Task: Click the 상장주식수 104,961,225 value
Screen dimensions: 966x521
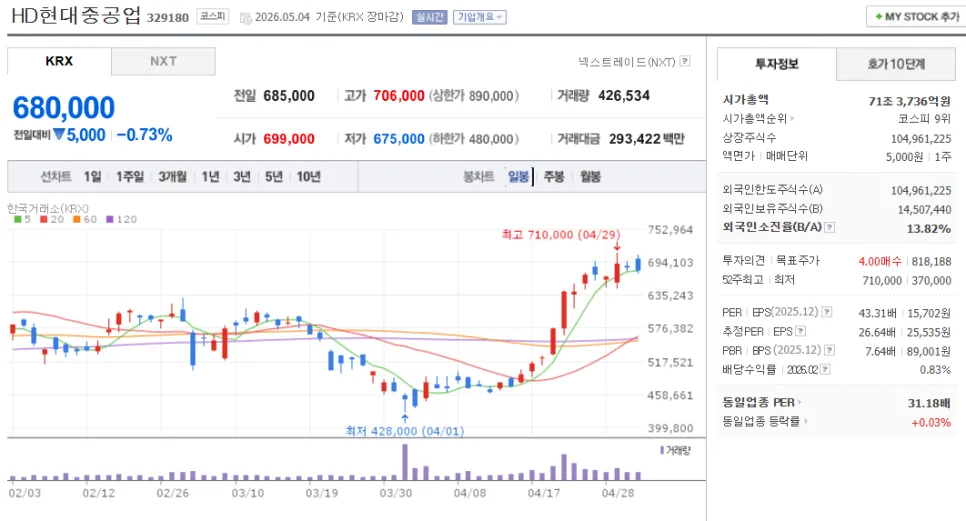Action: (x=921, y=139)
